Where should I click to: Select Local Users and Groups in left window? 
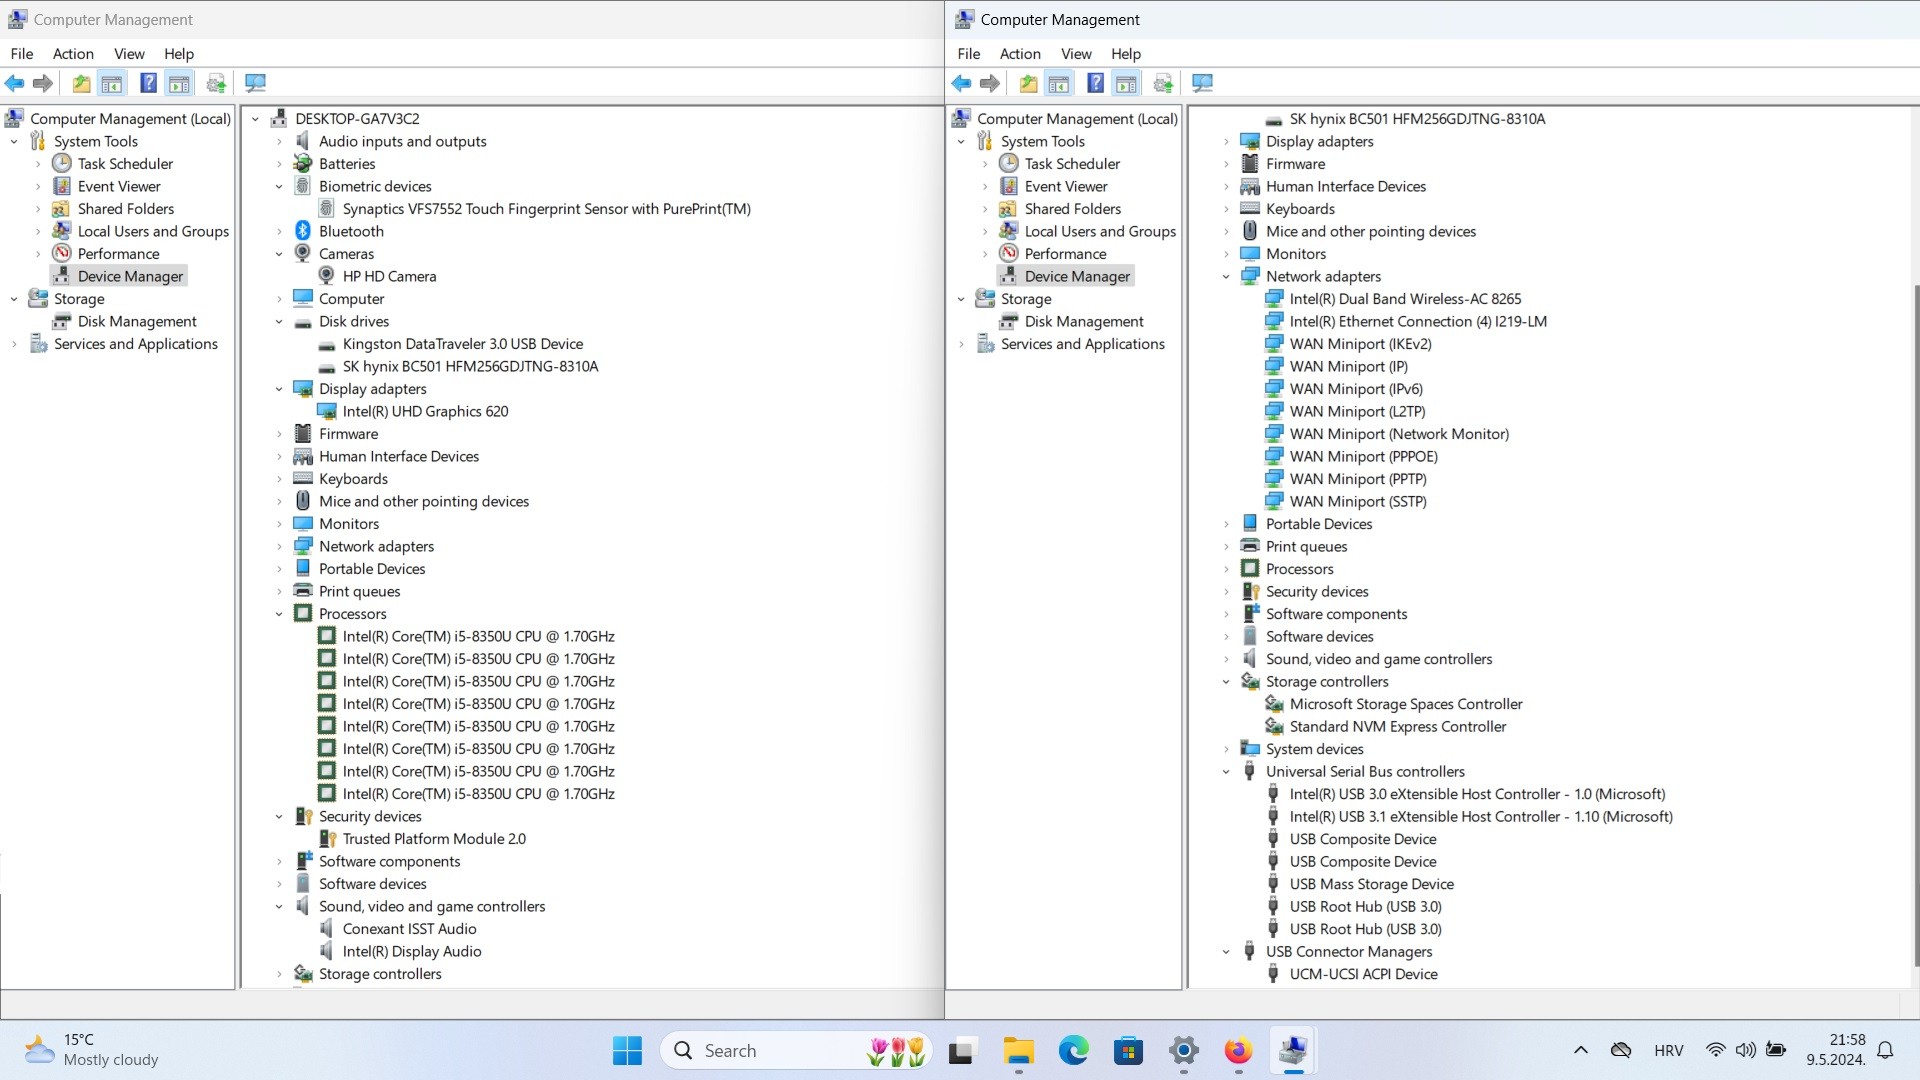(153, 231)
